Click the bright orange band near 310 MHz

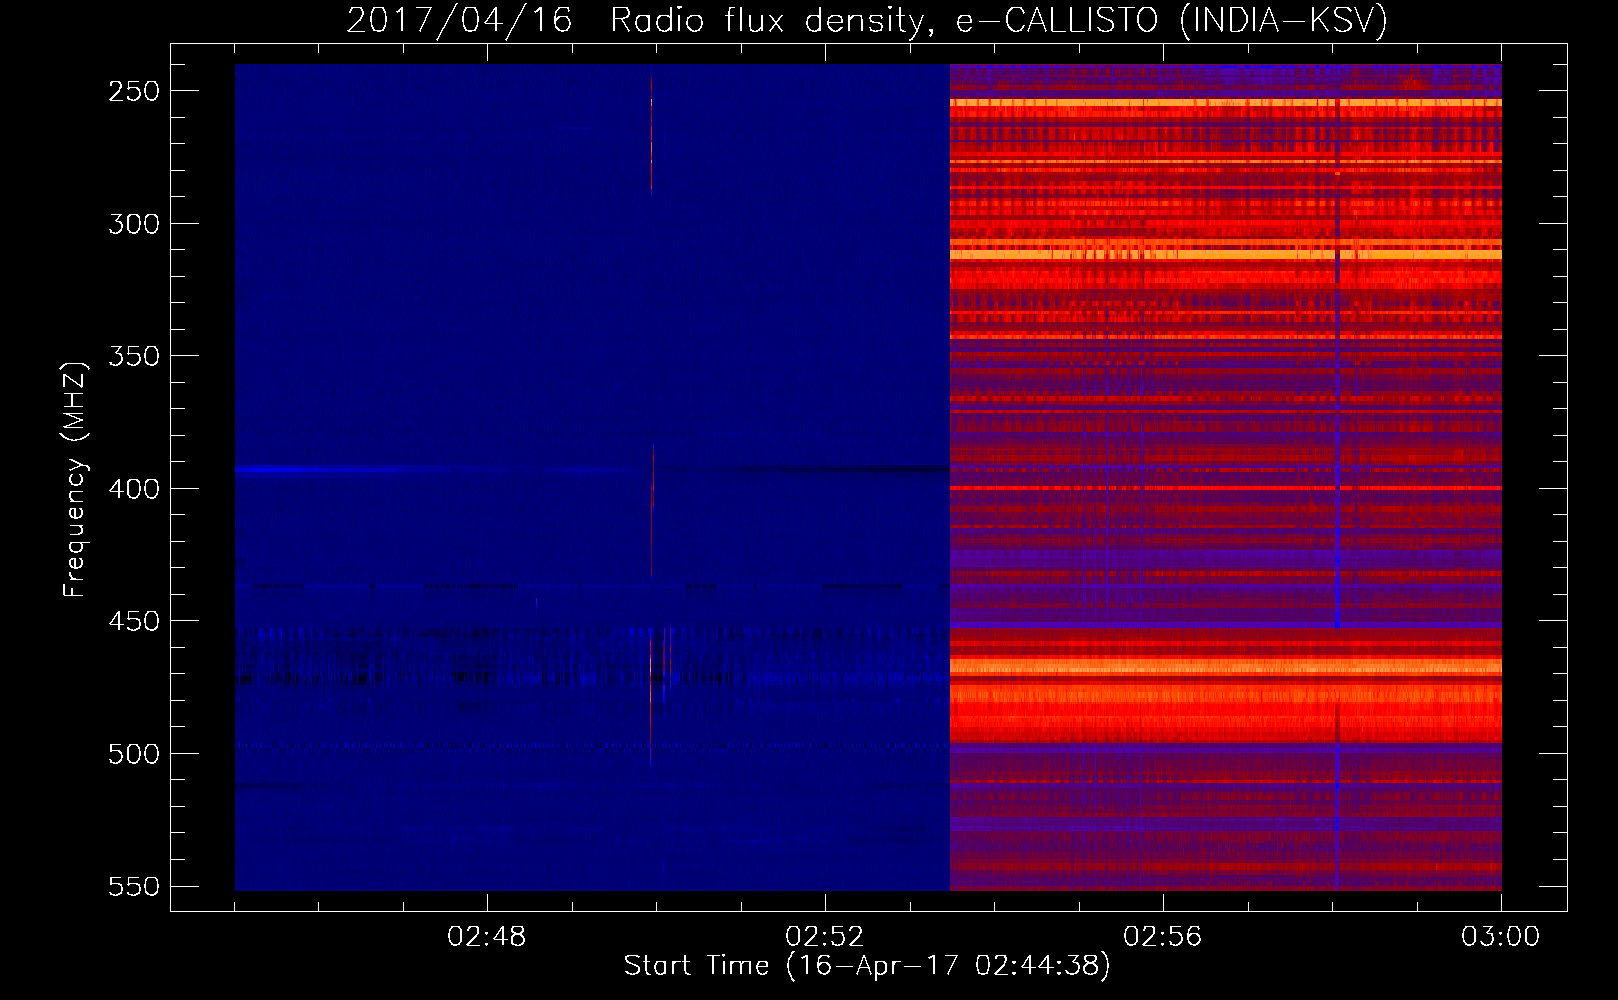[x=1225, y=255]
